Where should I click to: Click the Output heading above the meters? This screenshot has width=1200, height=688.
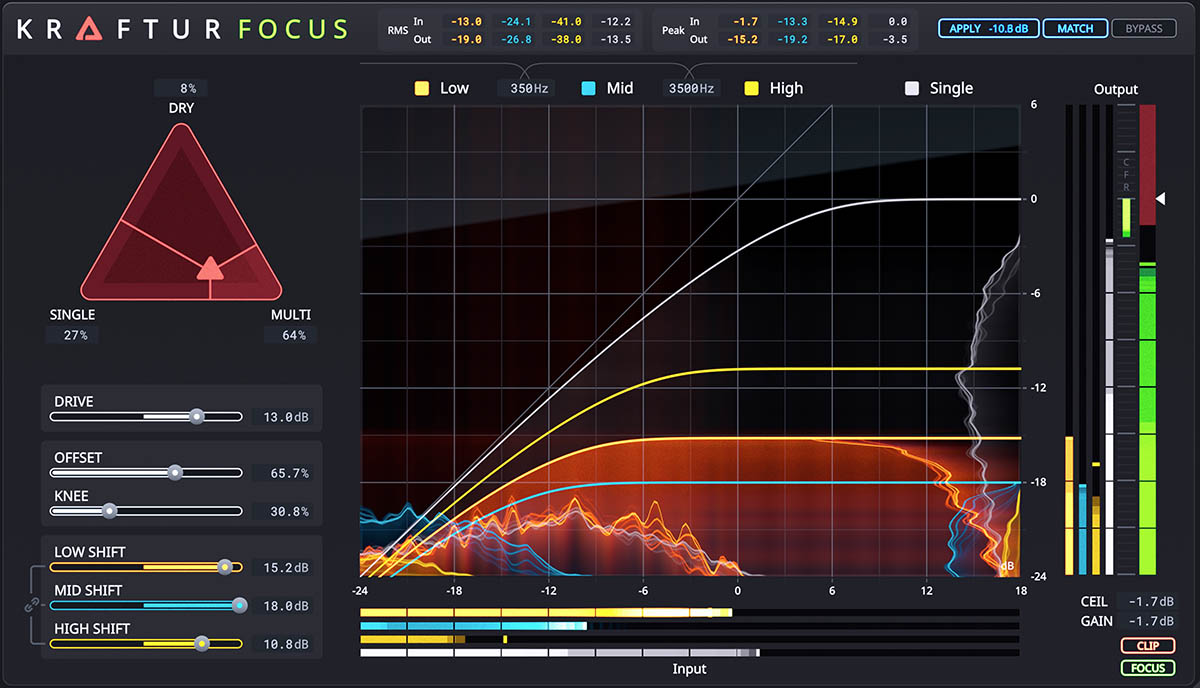click(1116, 89)
